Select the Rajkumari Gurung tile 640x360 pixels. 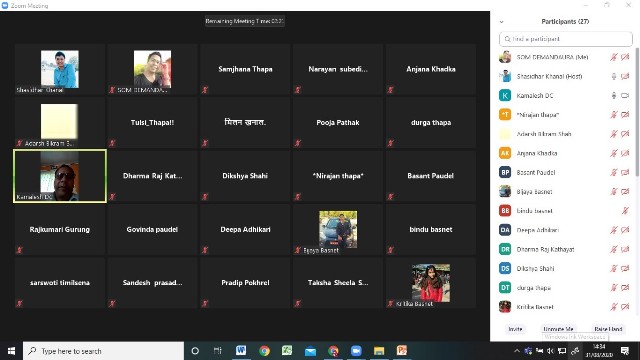[x=60, y=229]
